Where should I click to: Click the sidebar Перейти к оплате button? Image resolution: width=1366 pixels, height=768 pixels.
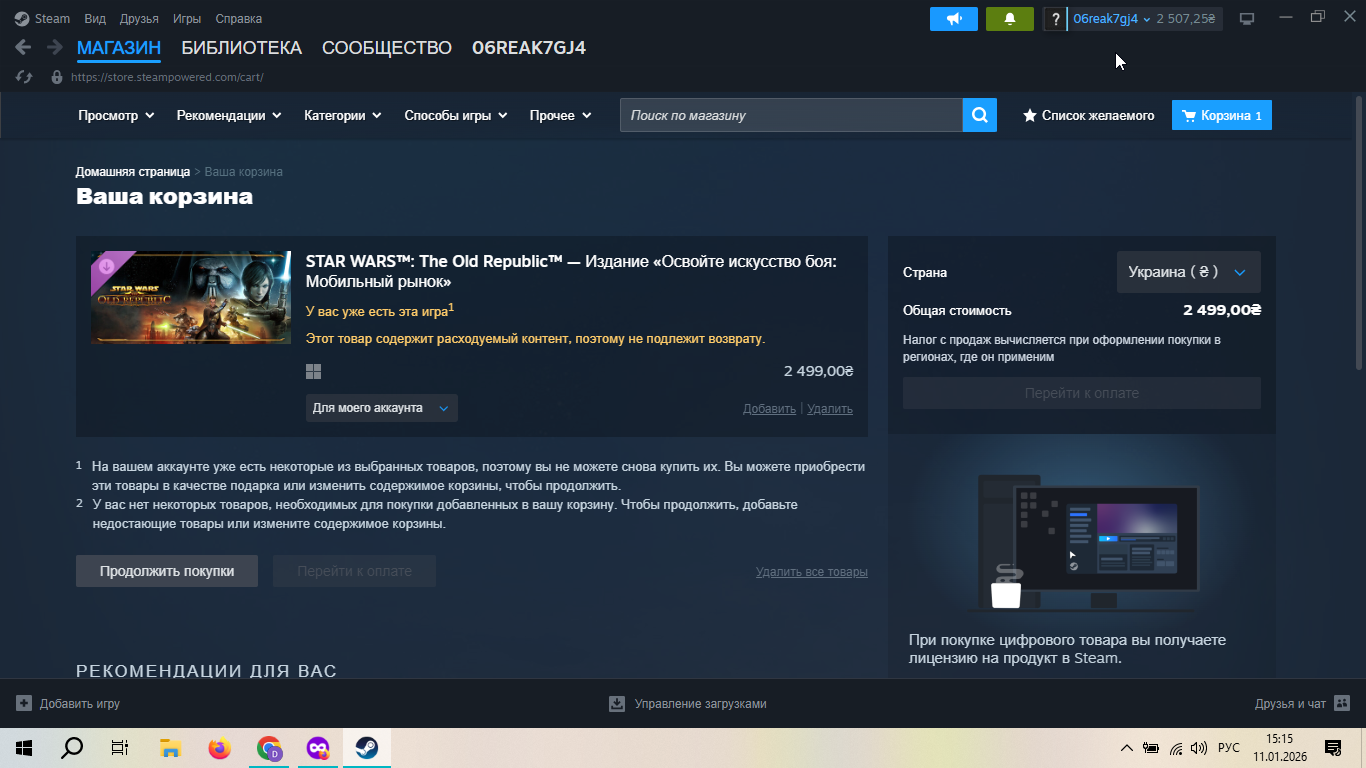1082,393
